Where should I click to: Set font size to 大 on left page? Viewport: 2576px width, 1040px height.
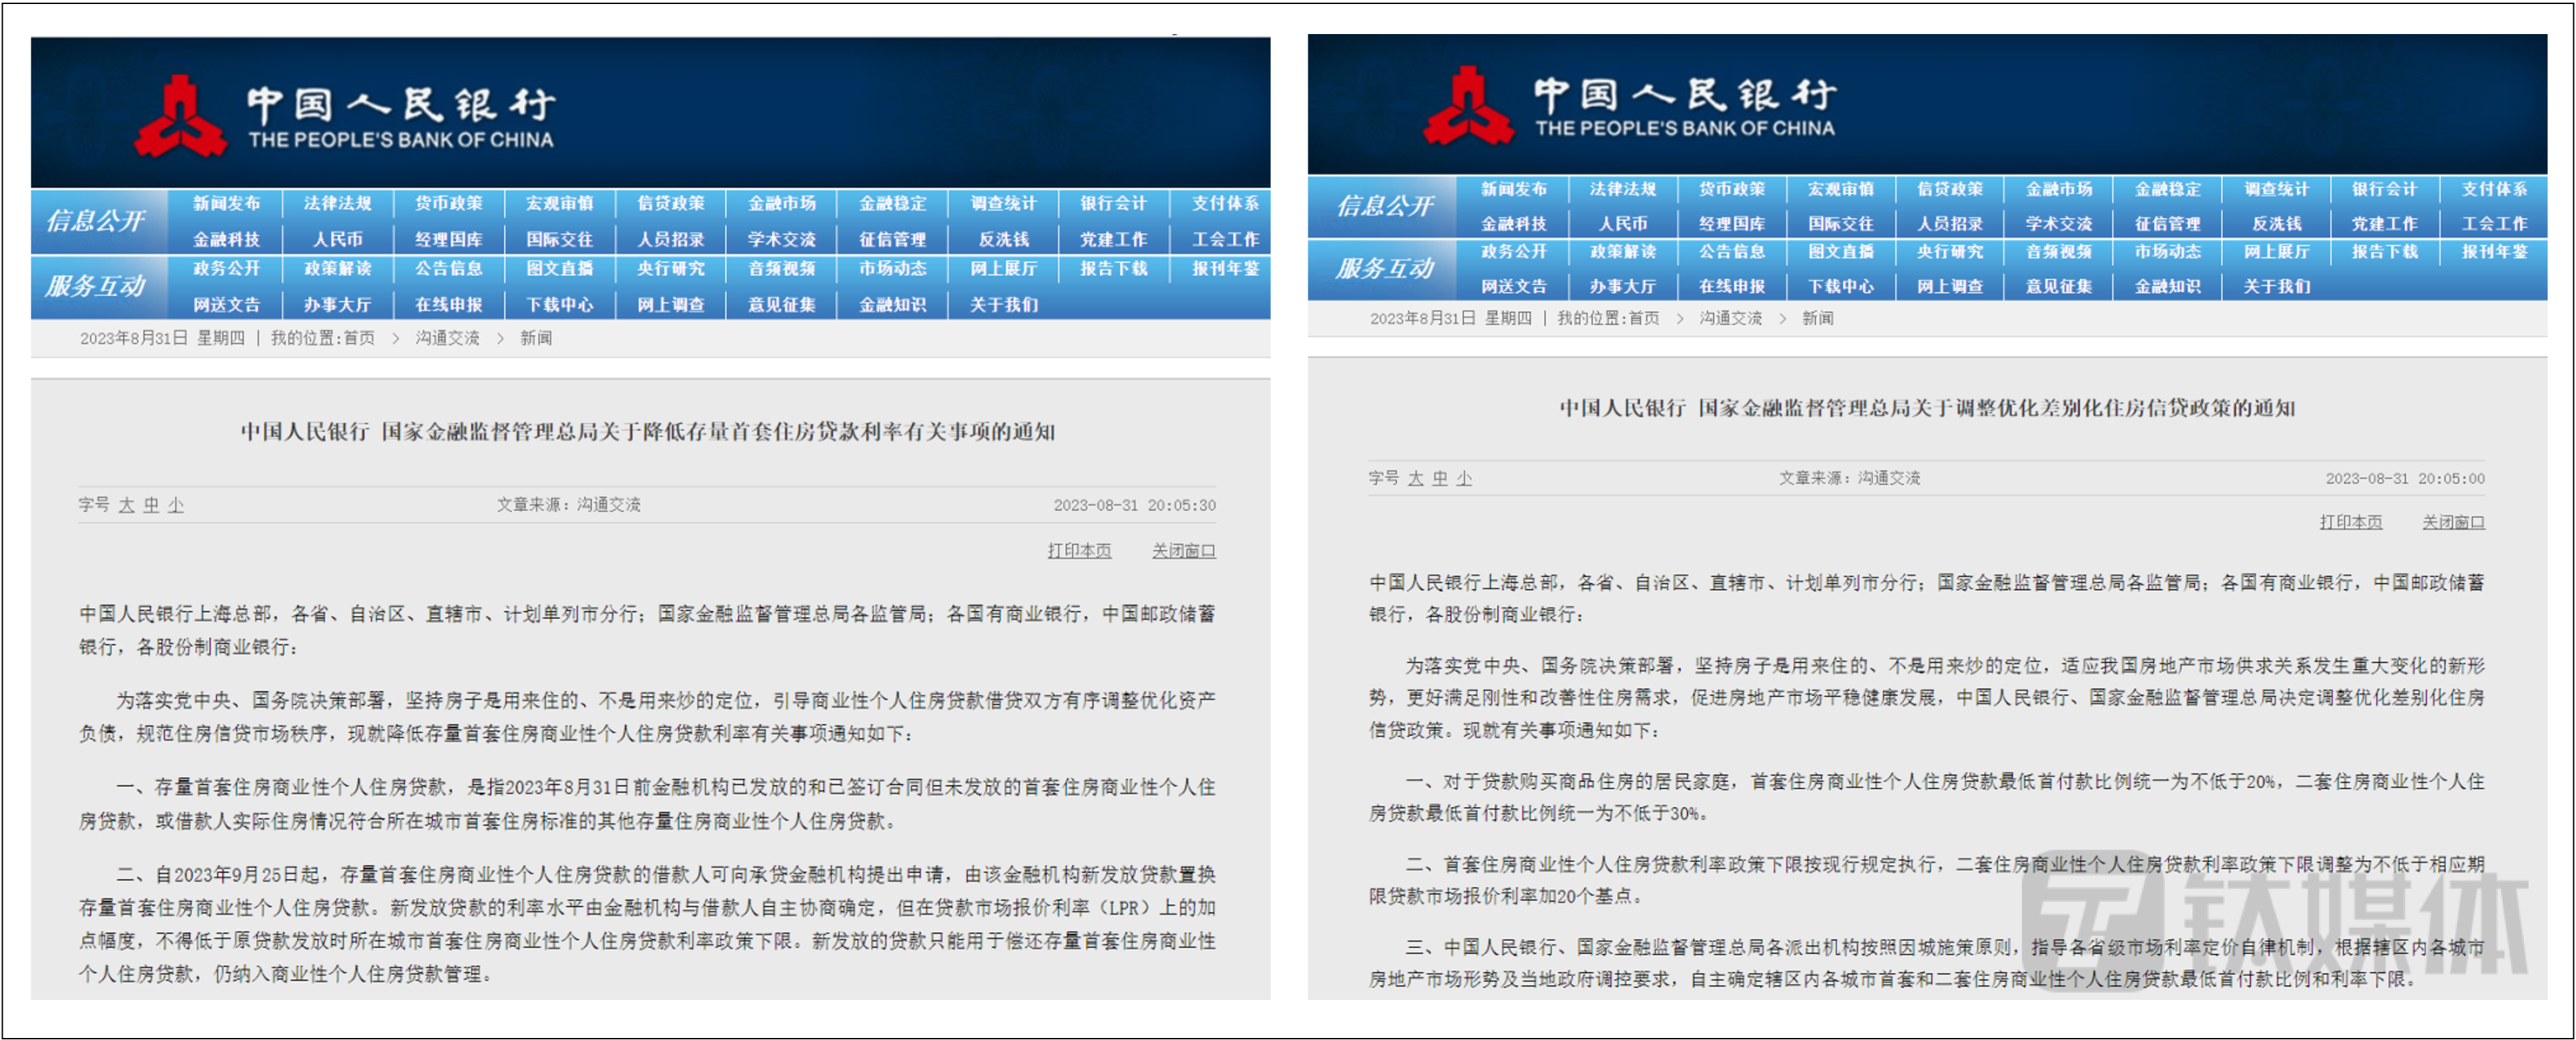[x=126, y=505]
